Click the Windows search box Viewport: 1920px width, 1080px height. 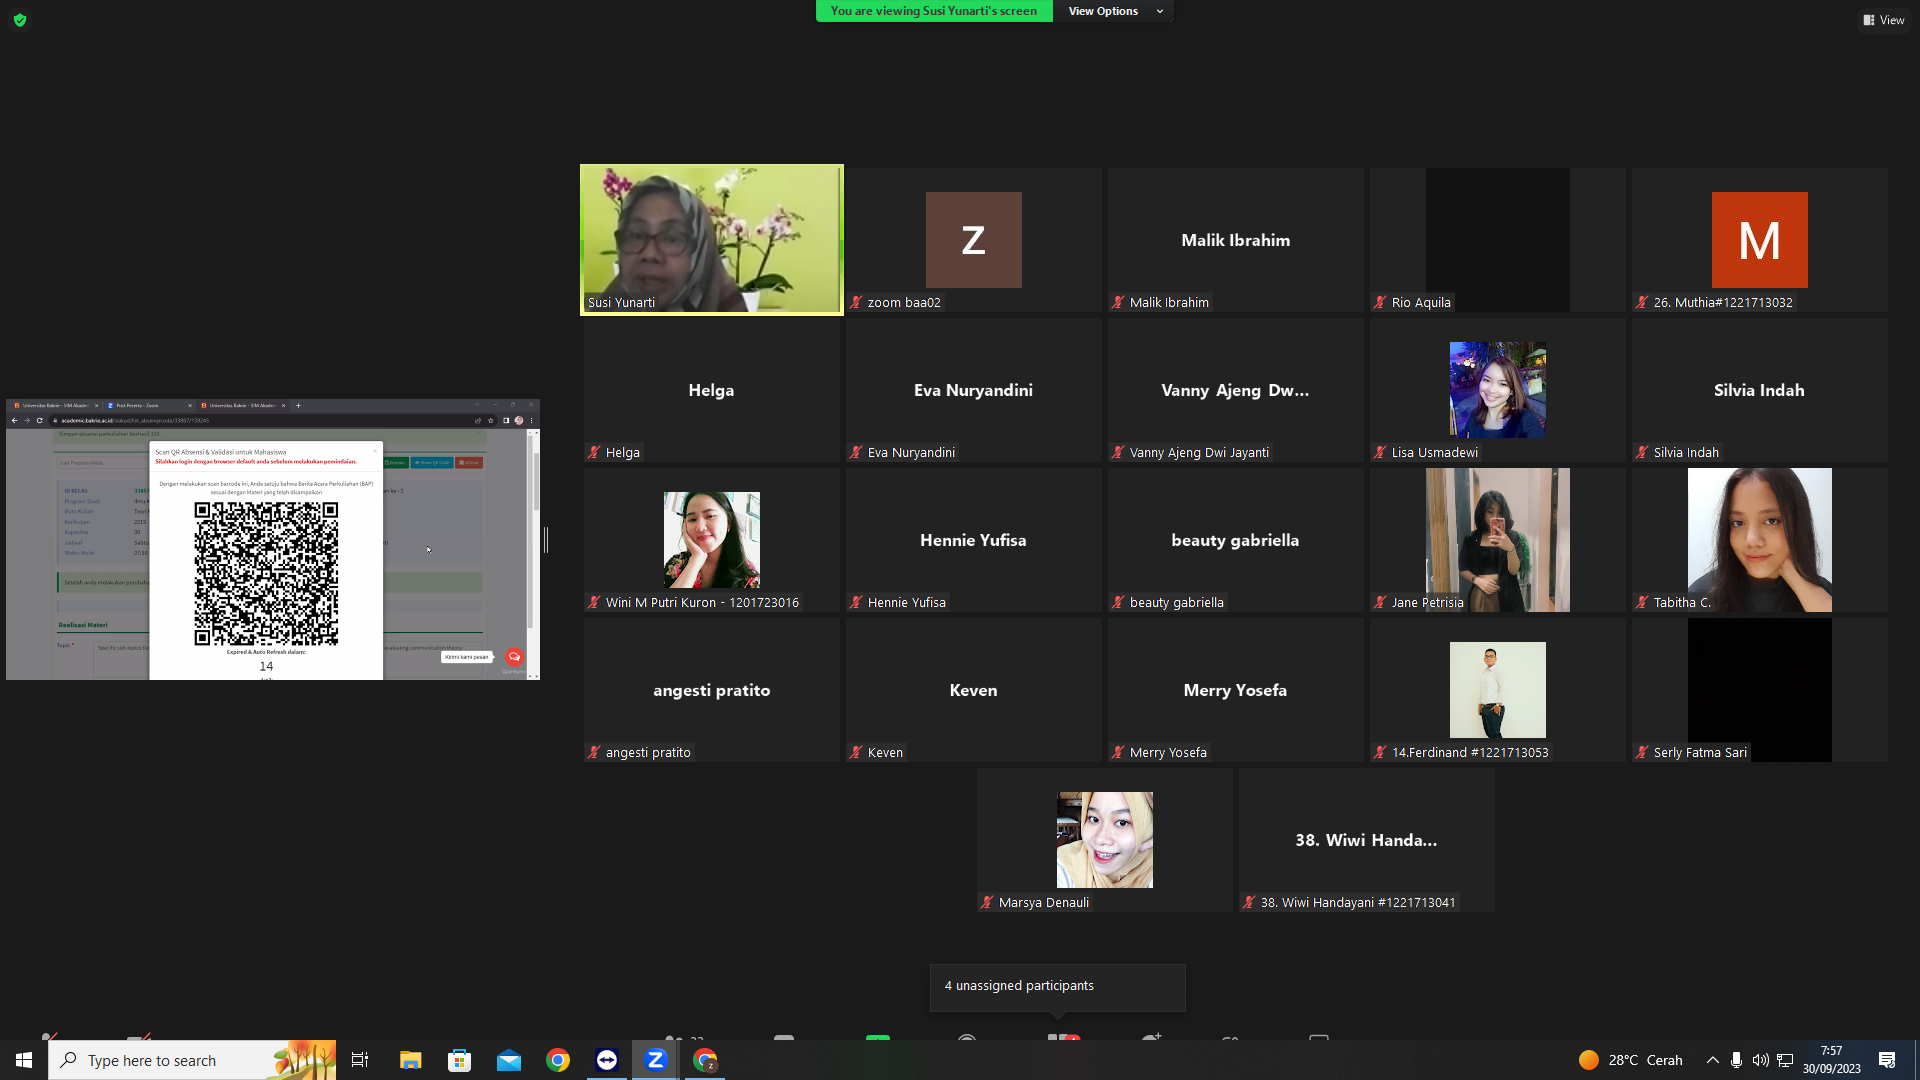click(x=192, y=1060)
